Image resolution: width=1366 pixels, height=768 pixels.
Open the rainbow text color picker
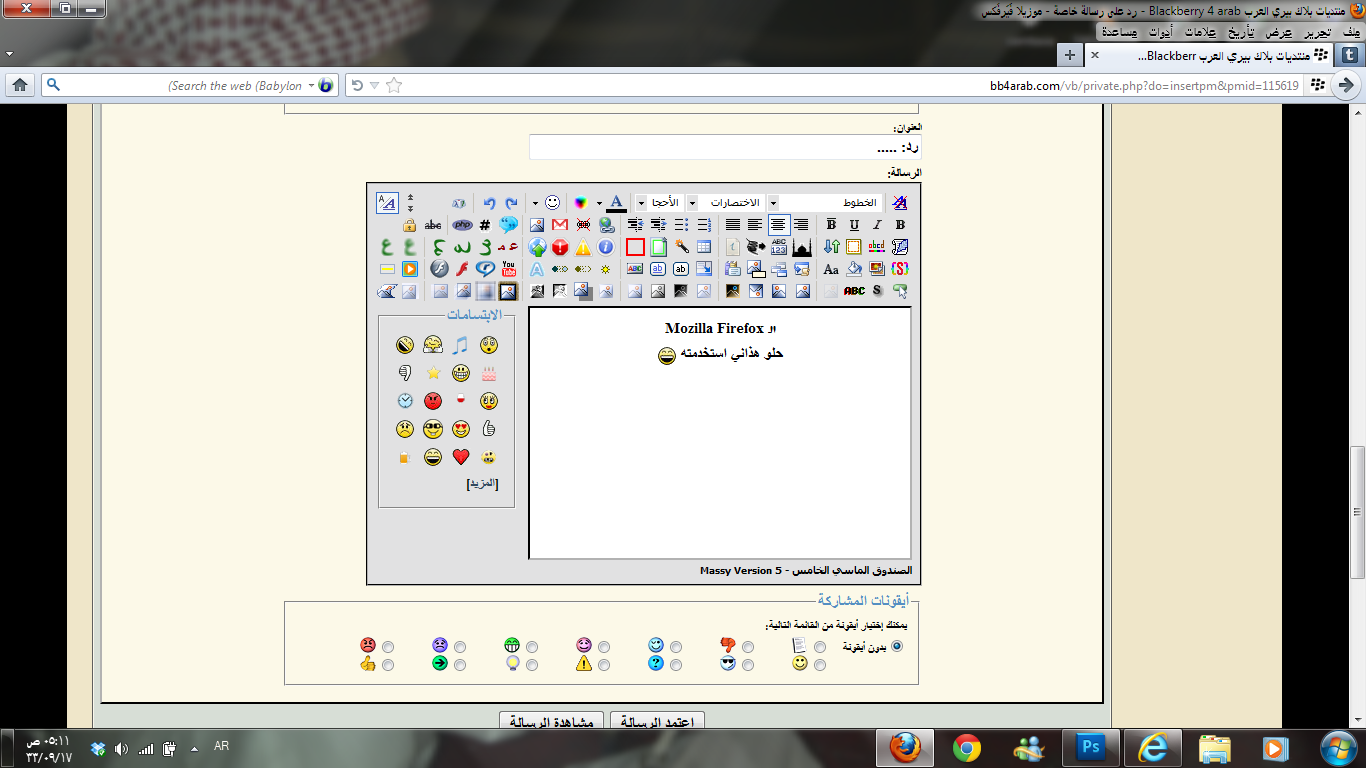coord(580,203)
